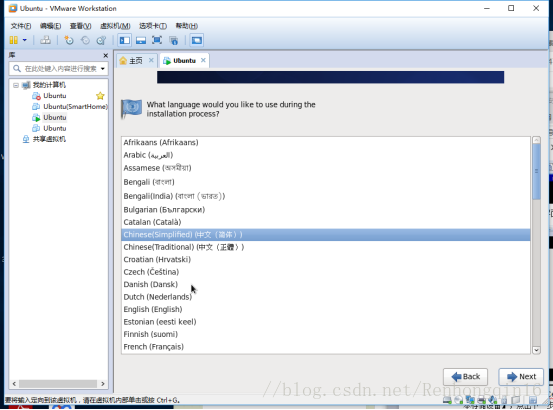Toggle the library sidebar view icon
Image resolution: width=553 pixels, height=410 pixels.
click(124, 40)
